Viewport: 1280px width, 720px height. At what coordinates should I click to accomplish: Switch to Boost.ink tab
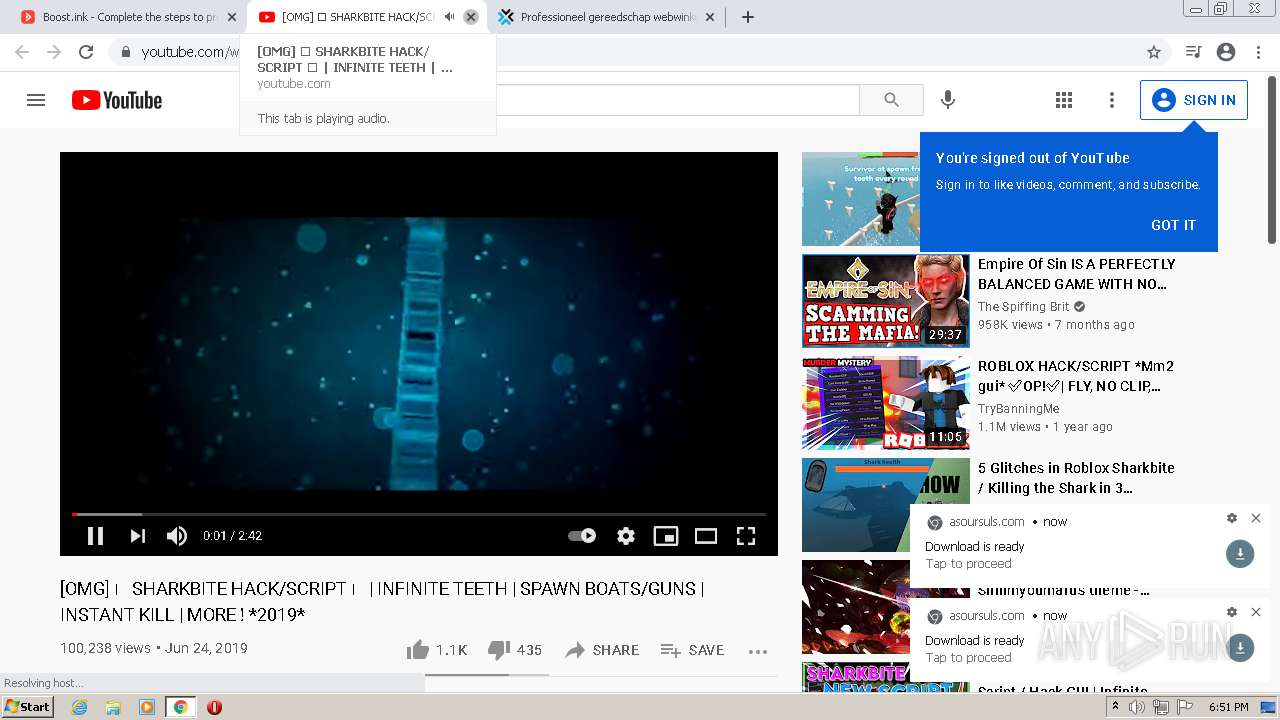pyautogui.click(x=120, y=17)
